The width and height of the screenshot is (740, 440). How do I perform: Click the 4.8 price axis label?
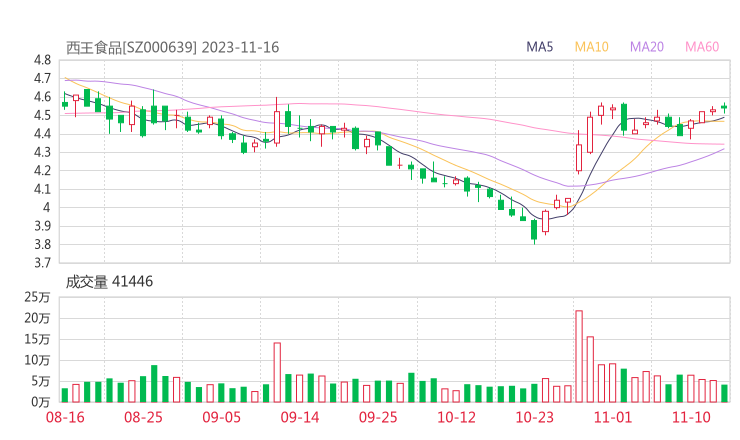tap(42, 60)
